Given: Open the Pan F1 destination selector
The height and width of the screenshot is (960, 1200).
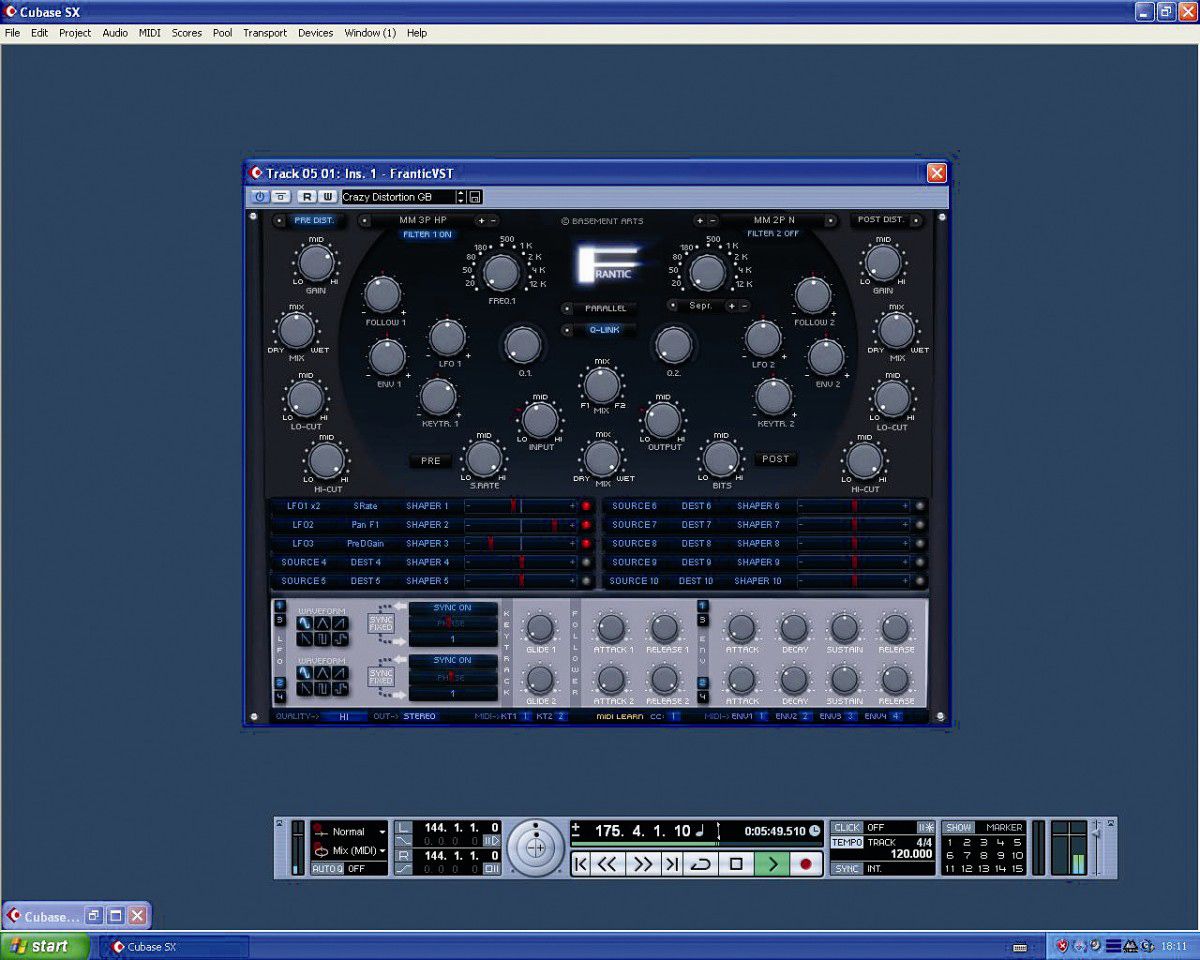Looking at the screenshot, I should coord(365,525).
